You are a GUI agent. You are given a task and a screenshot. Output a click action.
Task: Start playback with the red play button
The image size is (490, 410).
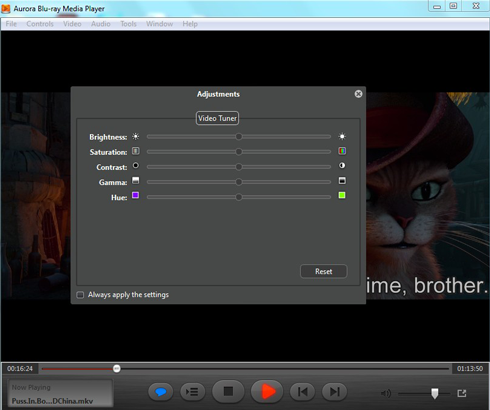click(x=267, y=391)
